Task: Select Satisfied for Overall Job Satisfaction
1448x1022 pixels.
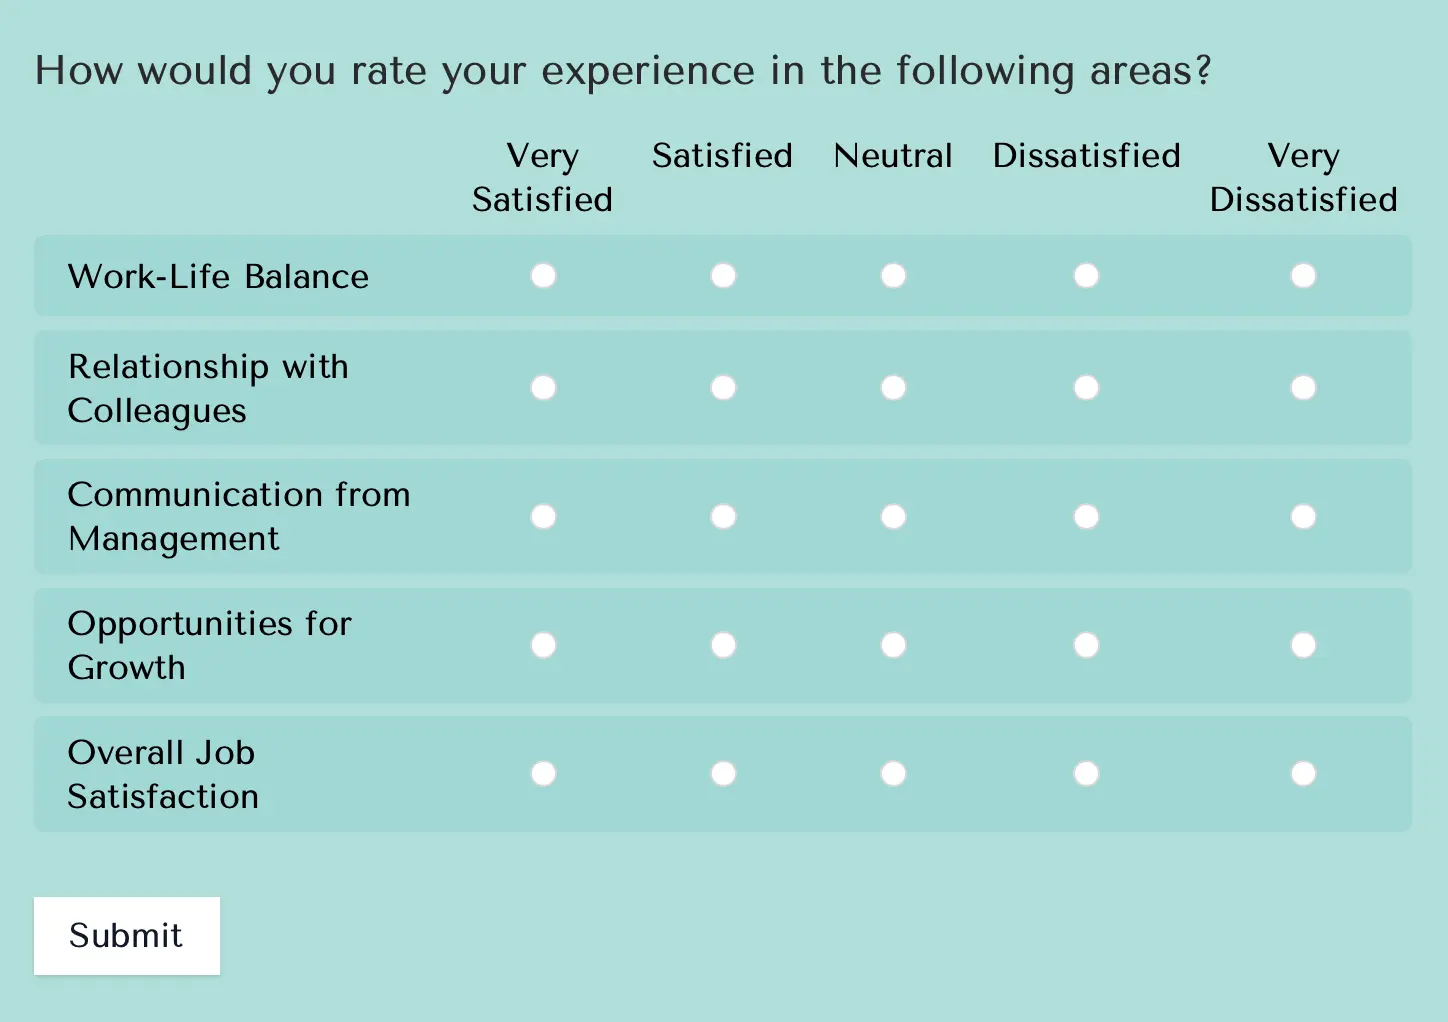Action: [x=723, y=774]
